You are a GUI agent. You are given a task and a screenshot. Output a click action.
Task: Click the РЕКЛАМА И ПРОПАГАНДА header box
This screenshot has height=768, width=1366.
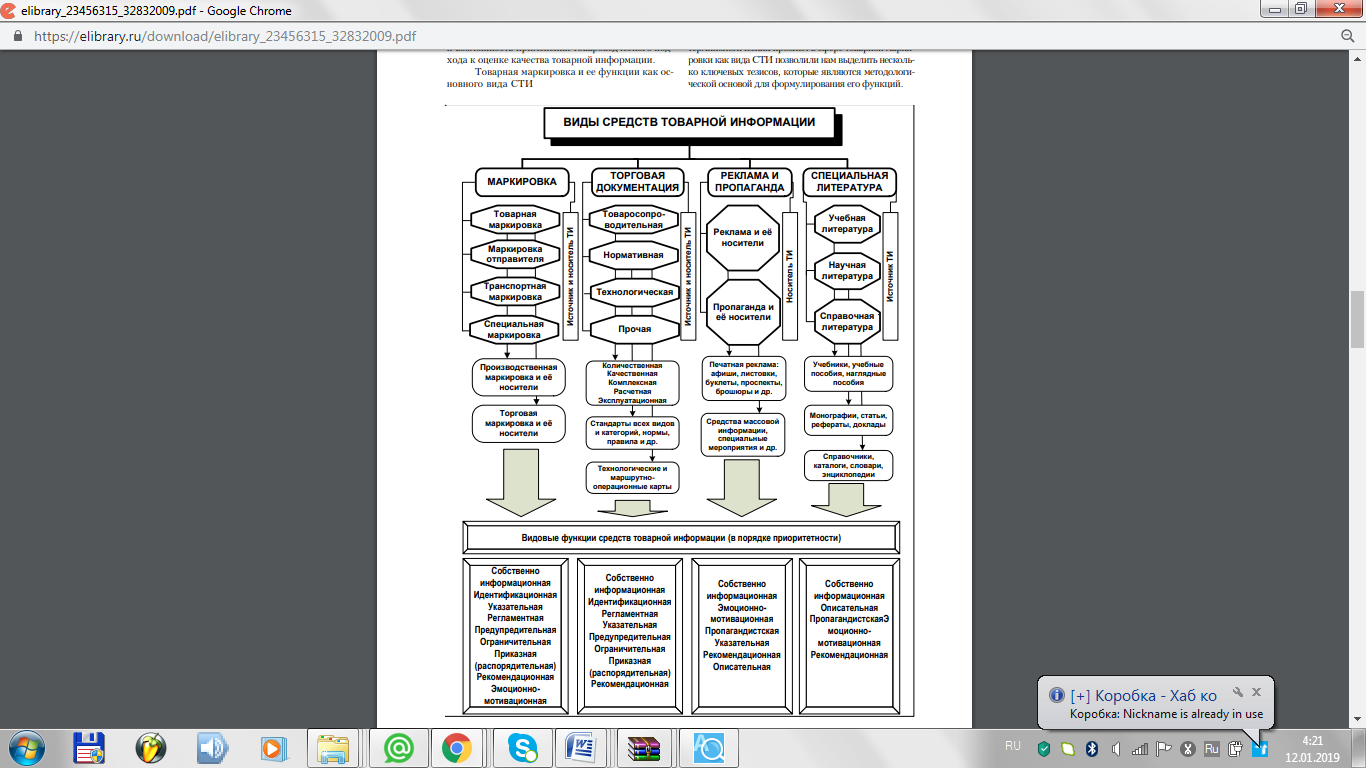748,181
